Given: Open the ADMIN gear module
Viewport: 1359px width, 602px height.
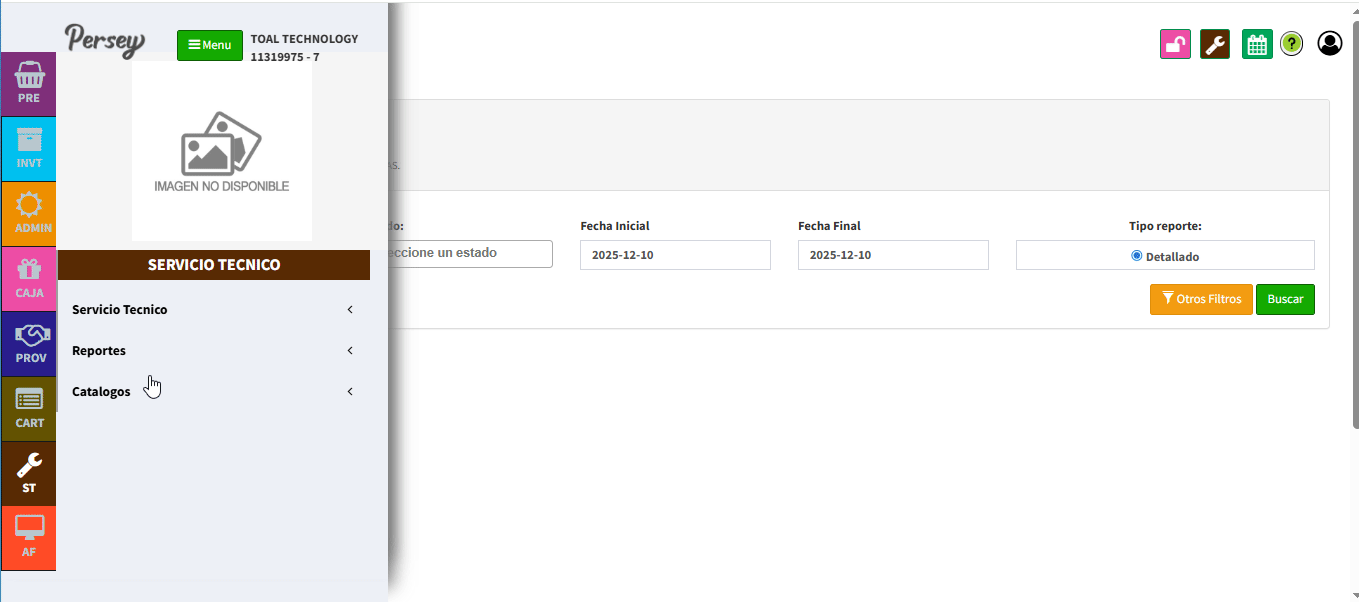Looking at the screenshot, I should pos(29,213).
